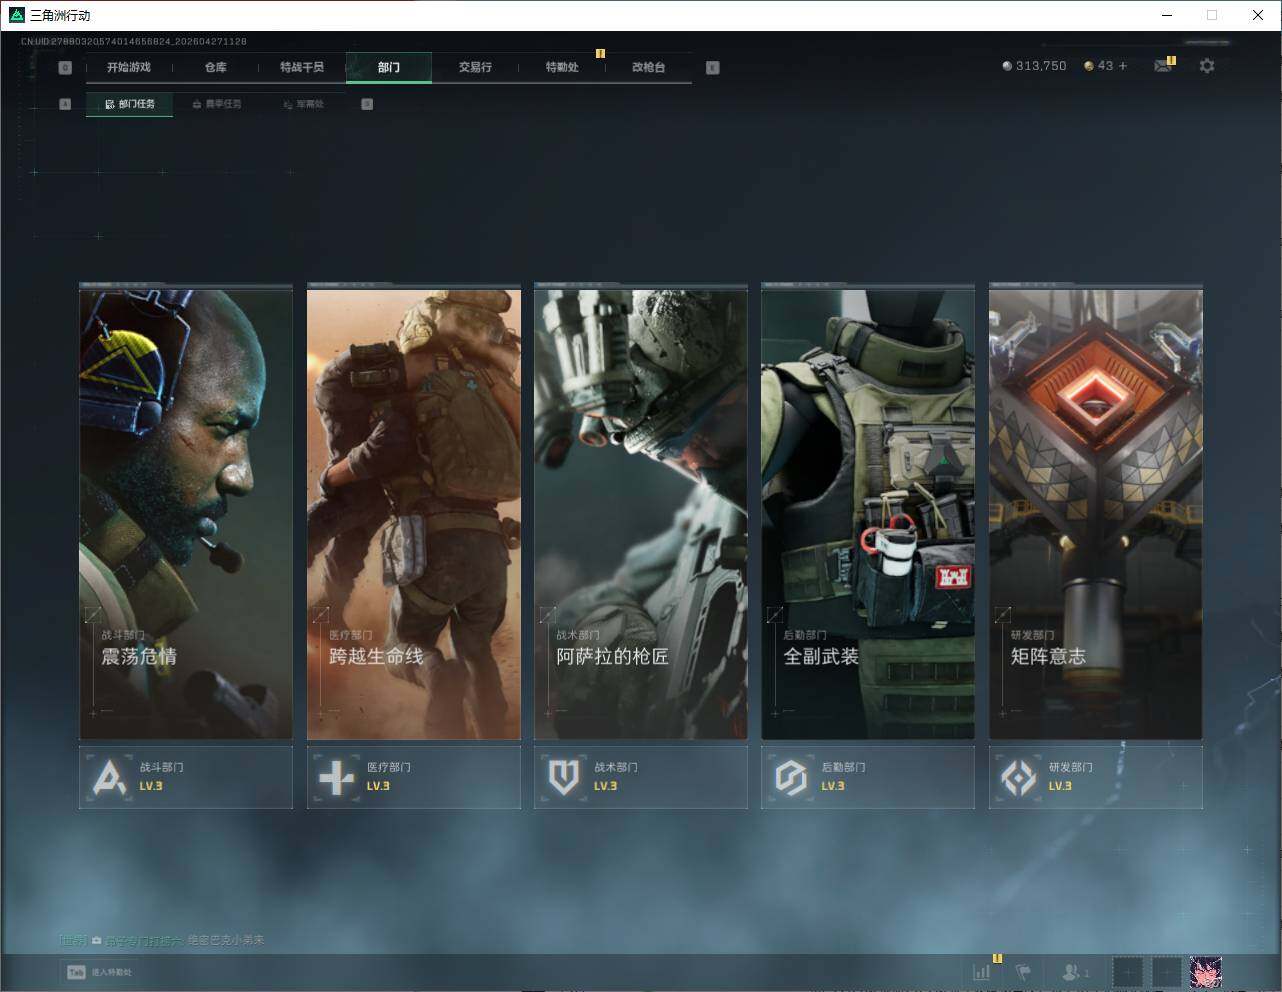Viewport: 1282px width, 992px height.
Task: Click the 三角洲行动 app icon in title bar
Action: pos(16,15)
